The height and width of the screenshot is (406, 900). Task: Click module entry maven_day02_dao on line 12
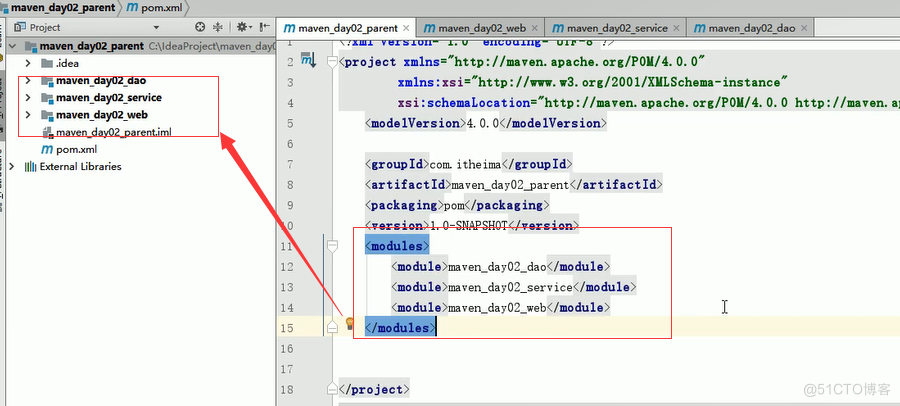pyautogui.click(x=497, y=266)
